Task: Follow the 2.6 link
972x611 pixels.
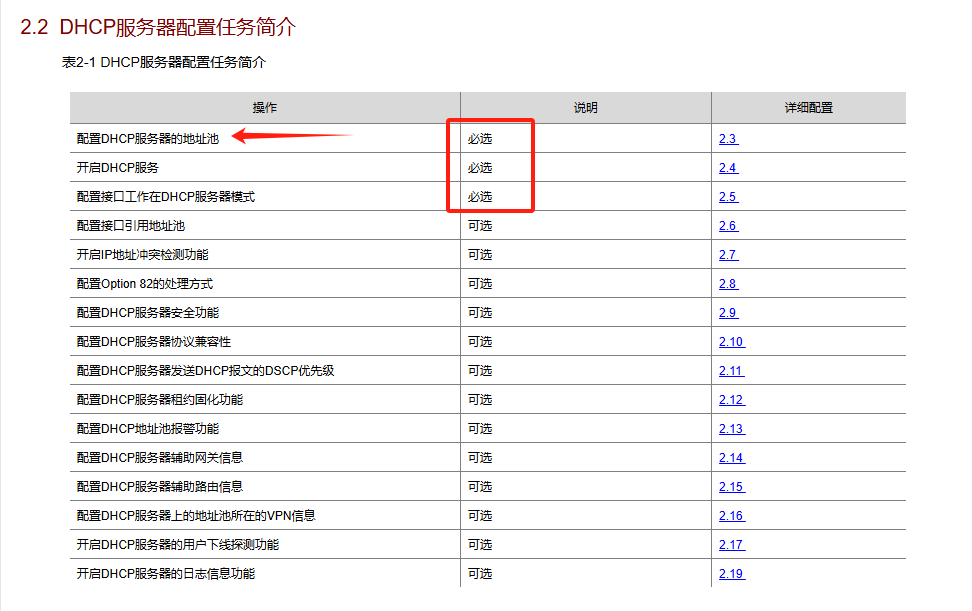Action: 728,226
